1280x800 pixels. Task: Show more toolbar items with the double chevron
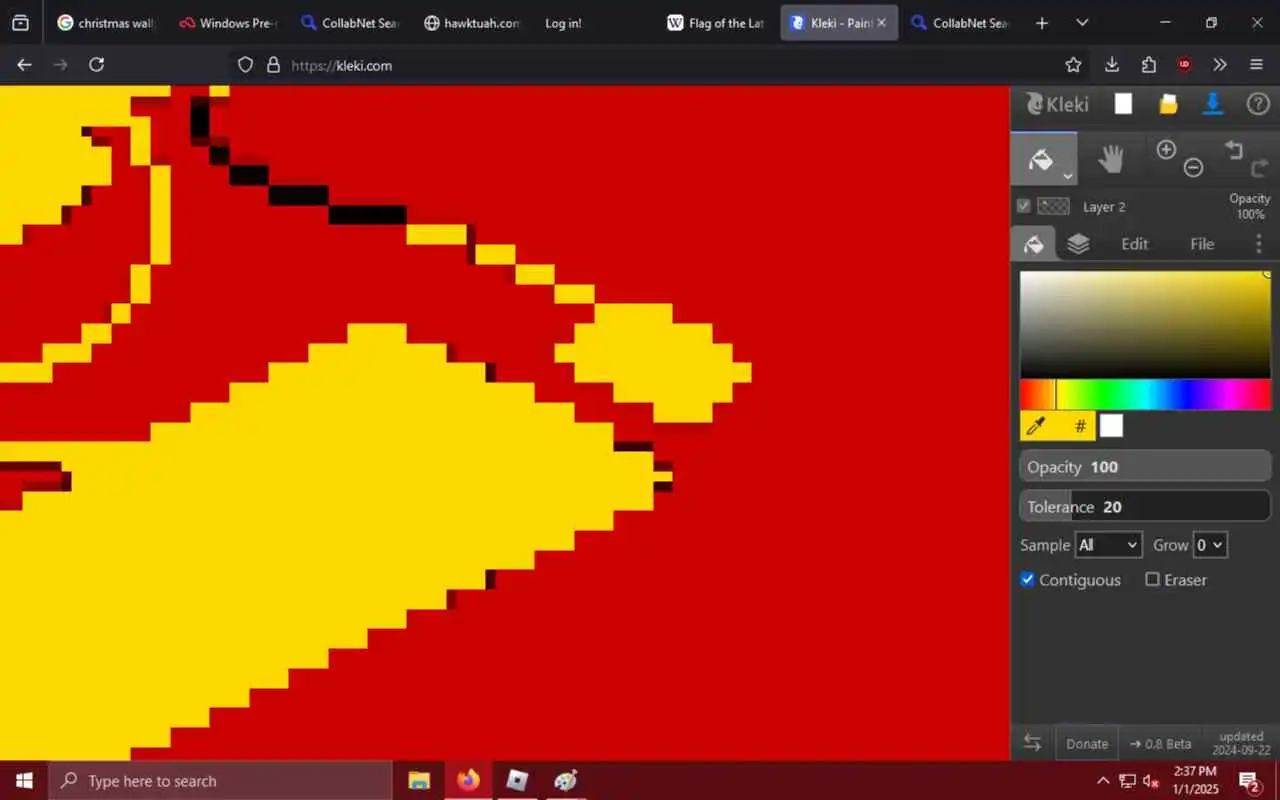tap(1220, 65)
